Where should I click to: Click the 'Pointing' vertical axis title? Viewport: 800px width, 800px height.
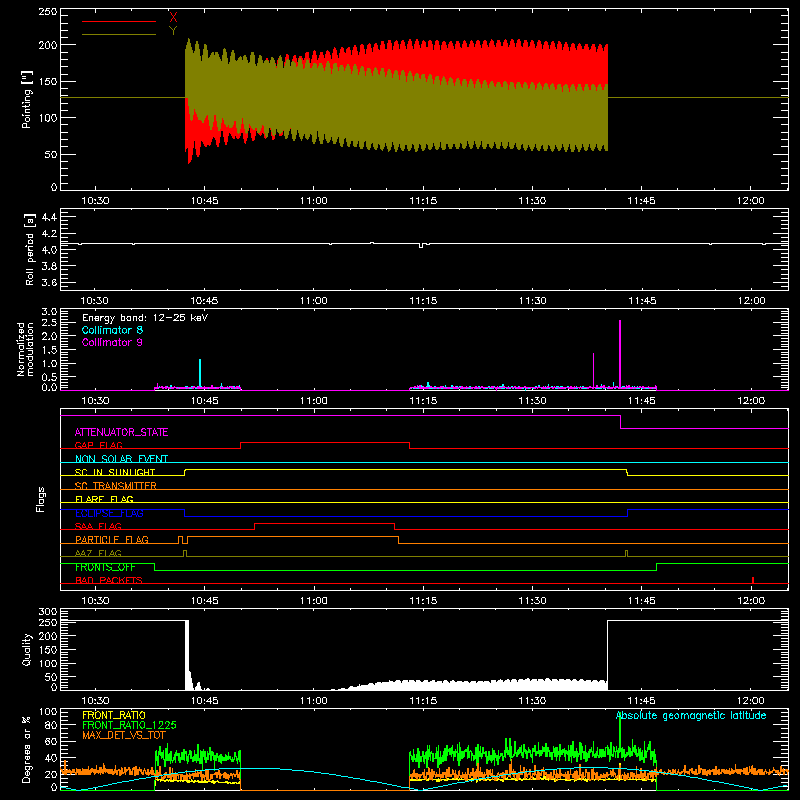click(27, 99)
